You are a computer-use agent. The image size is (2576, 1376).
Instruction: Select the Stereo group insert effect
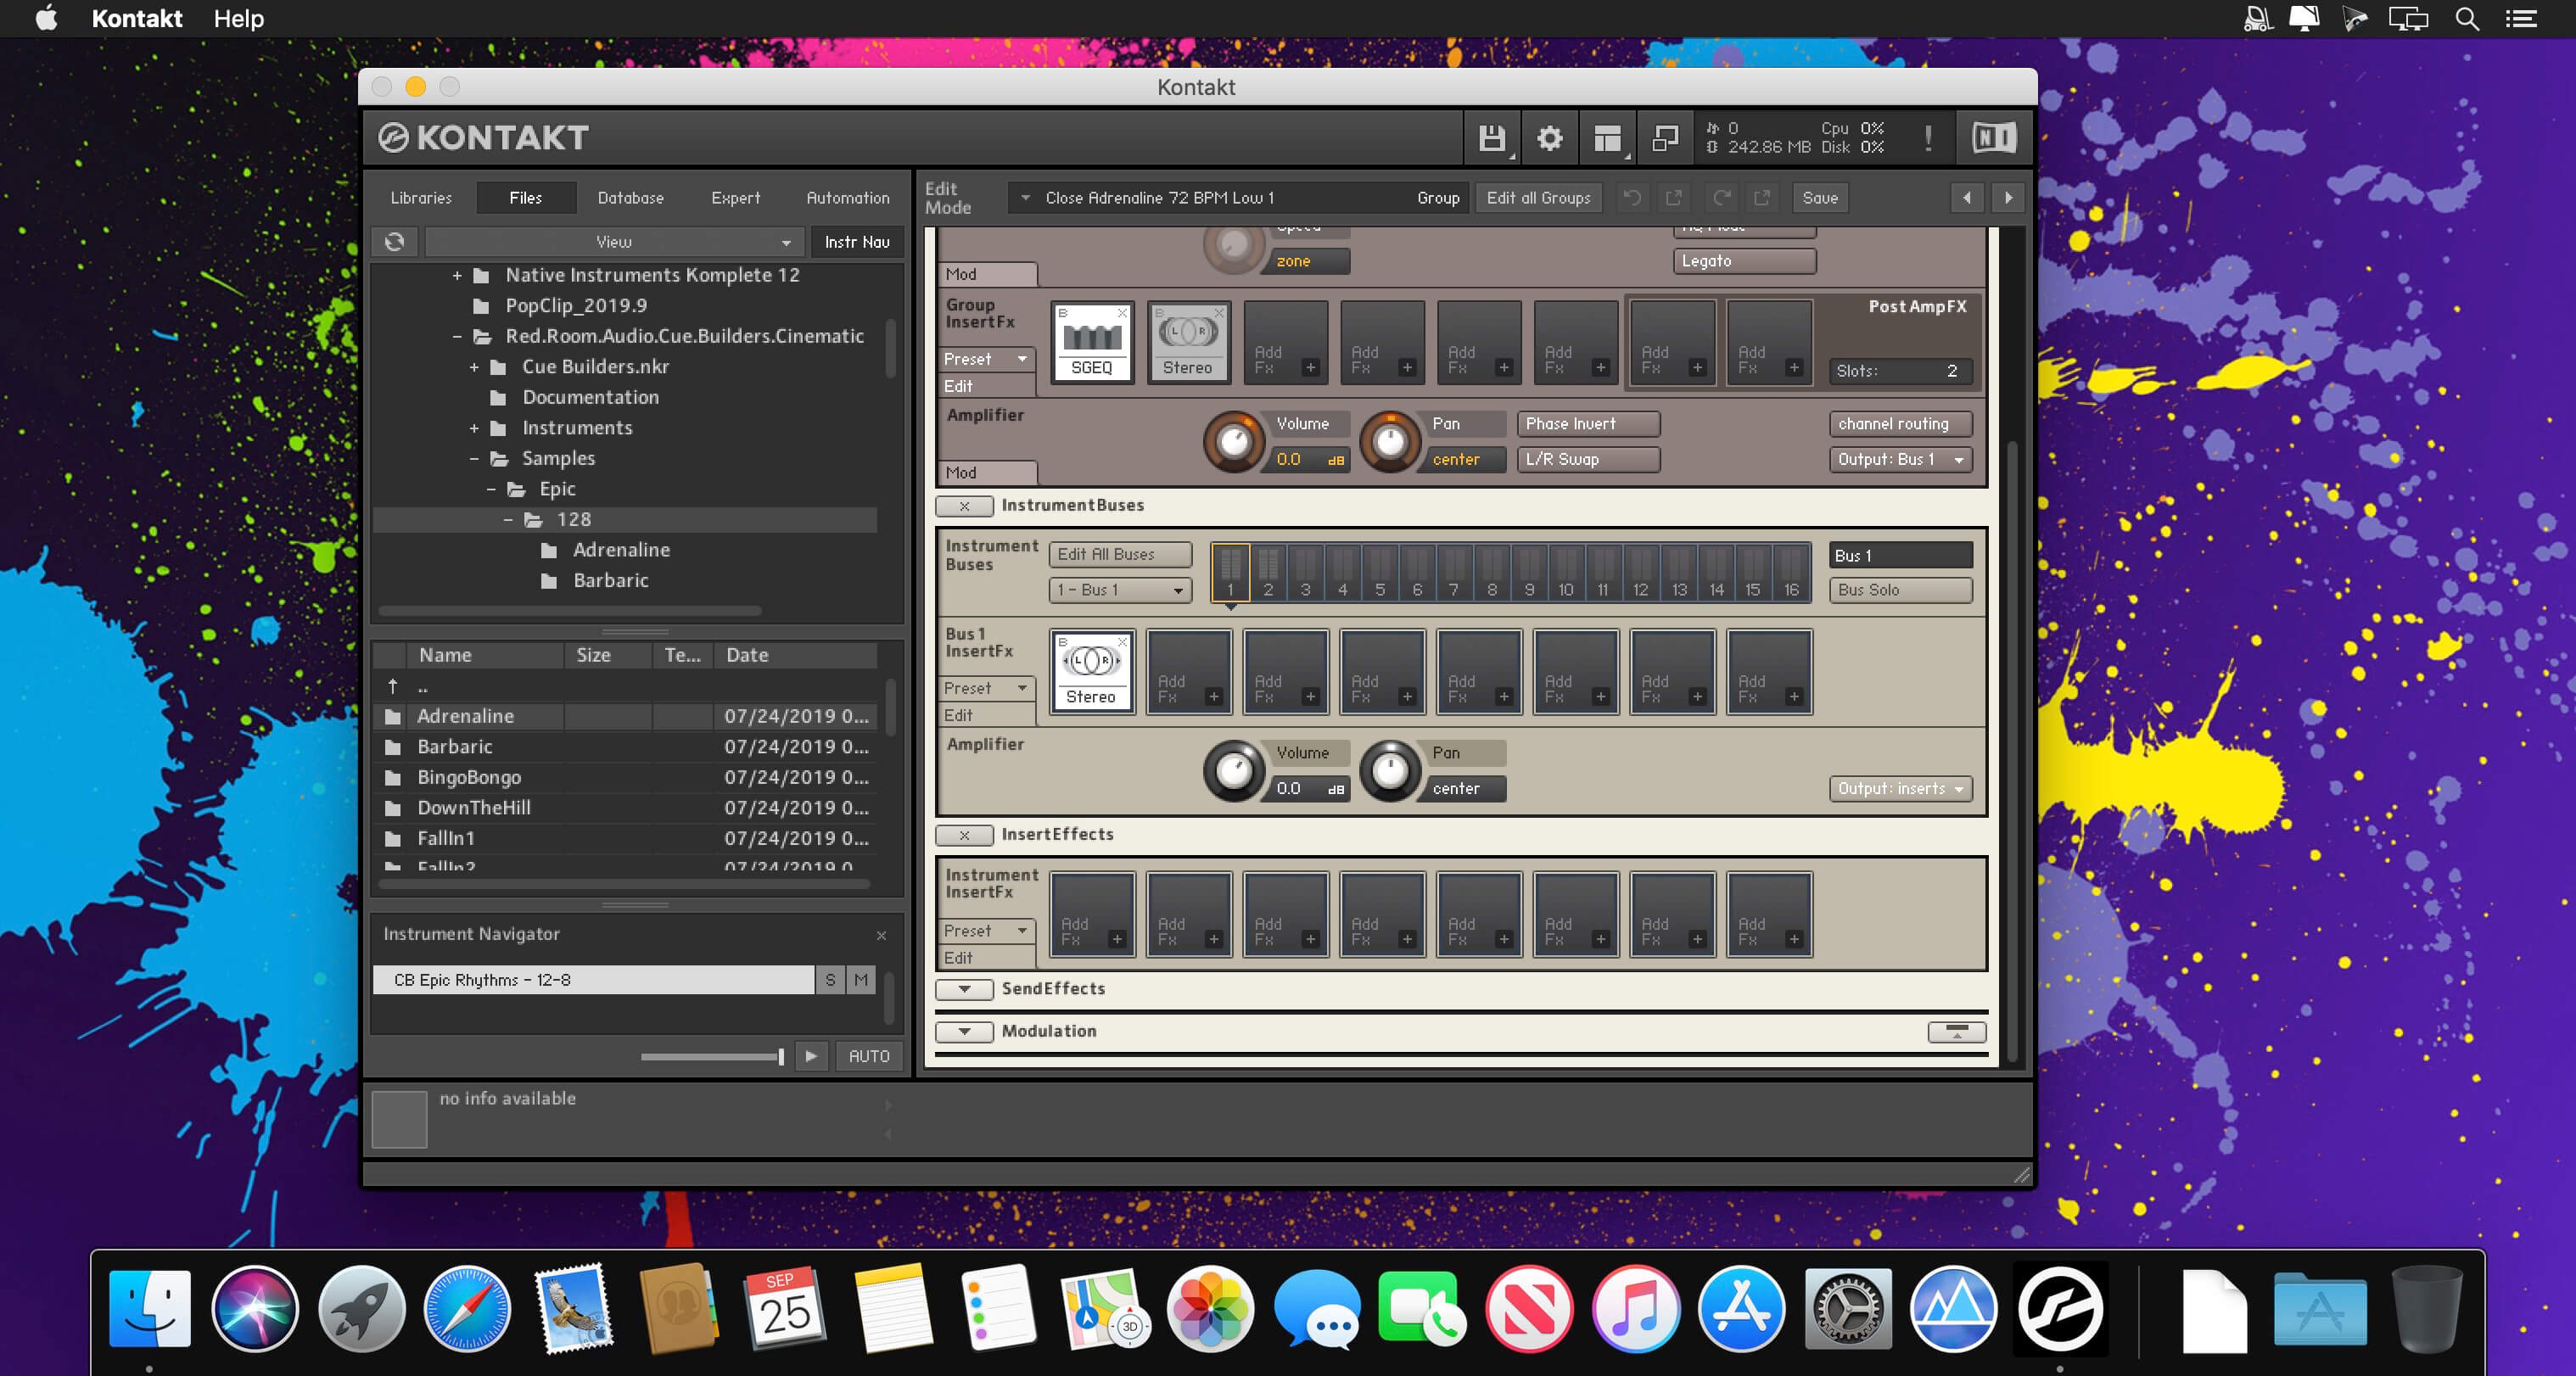click(1188, 341)
